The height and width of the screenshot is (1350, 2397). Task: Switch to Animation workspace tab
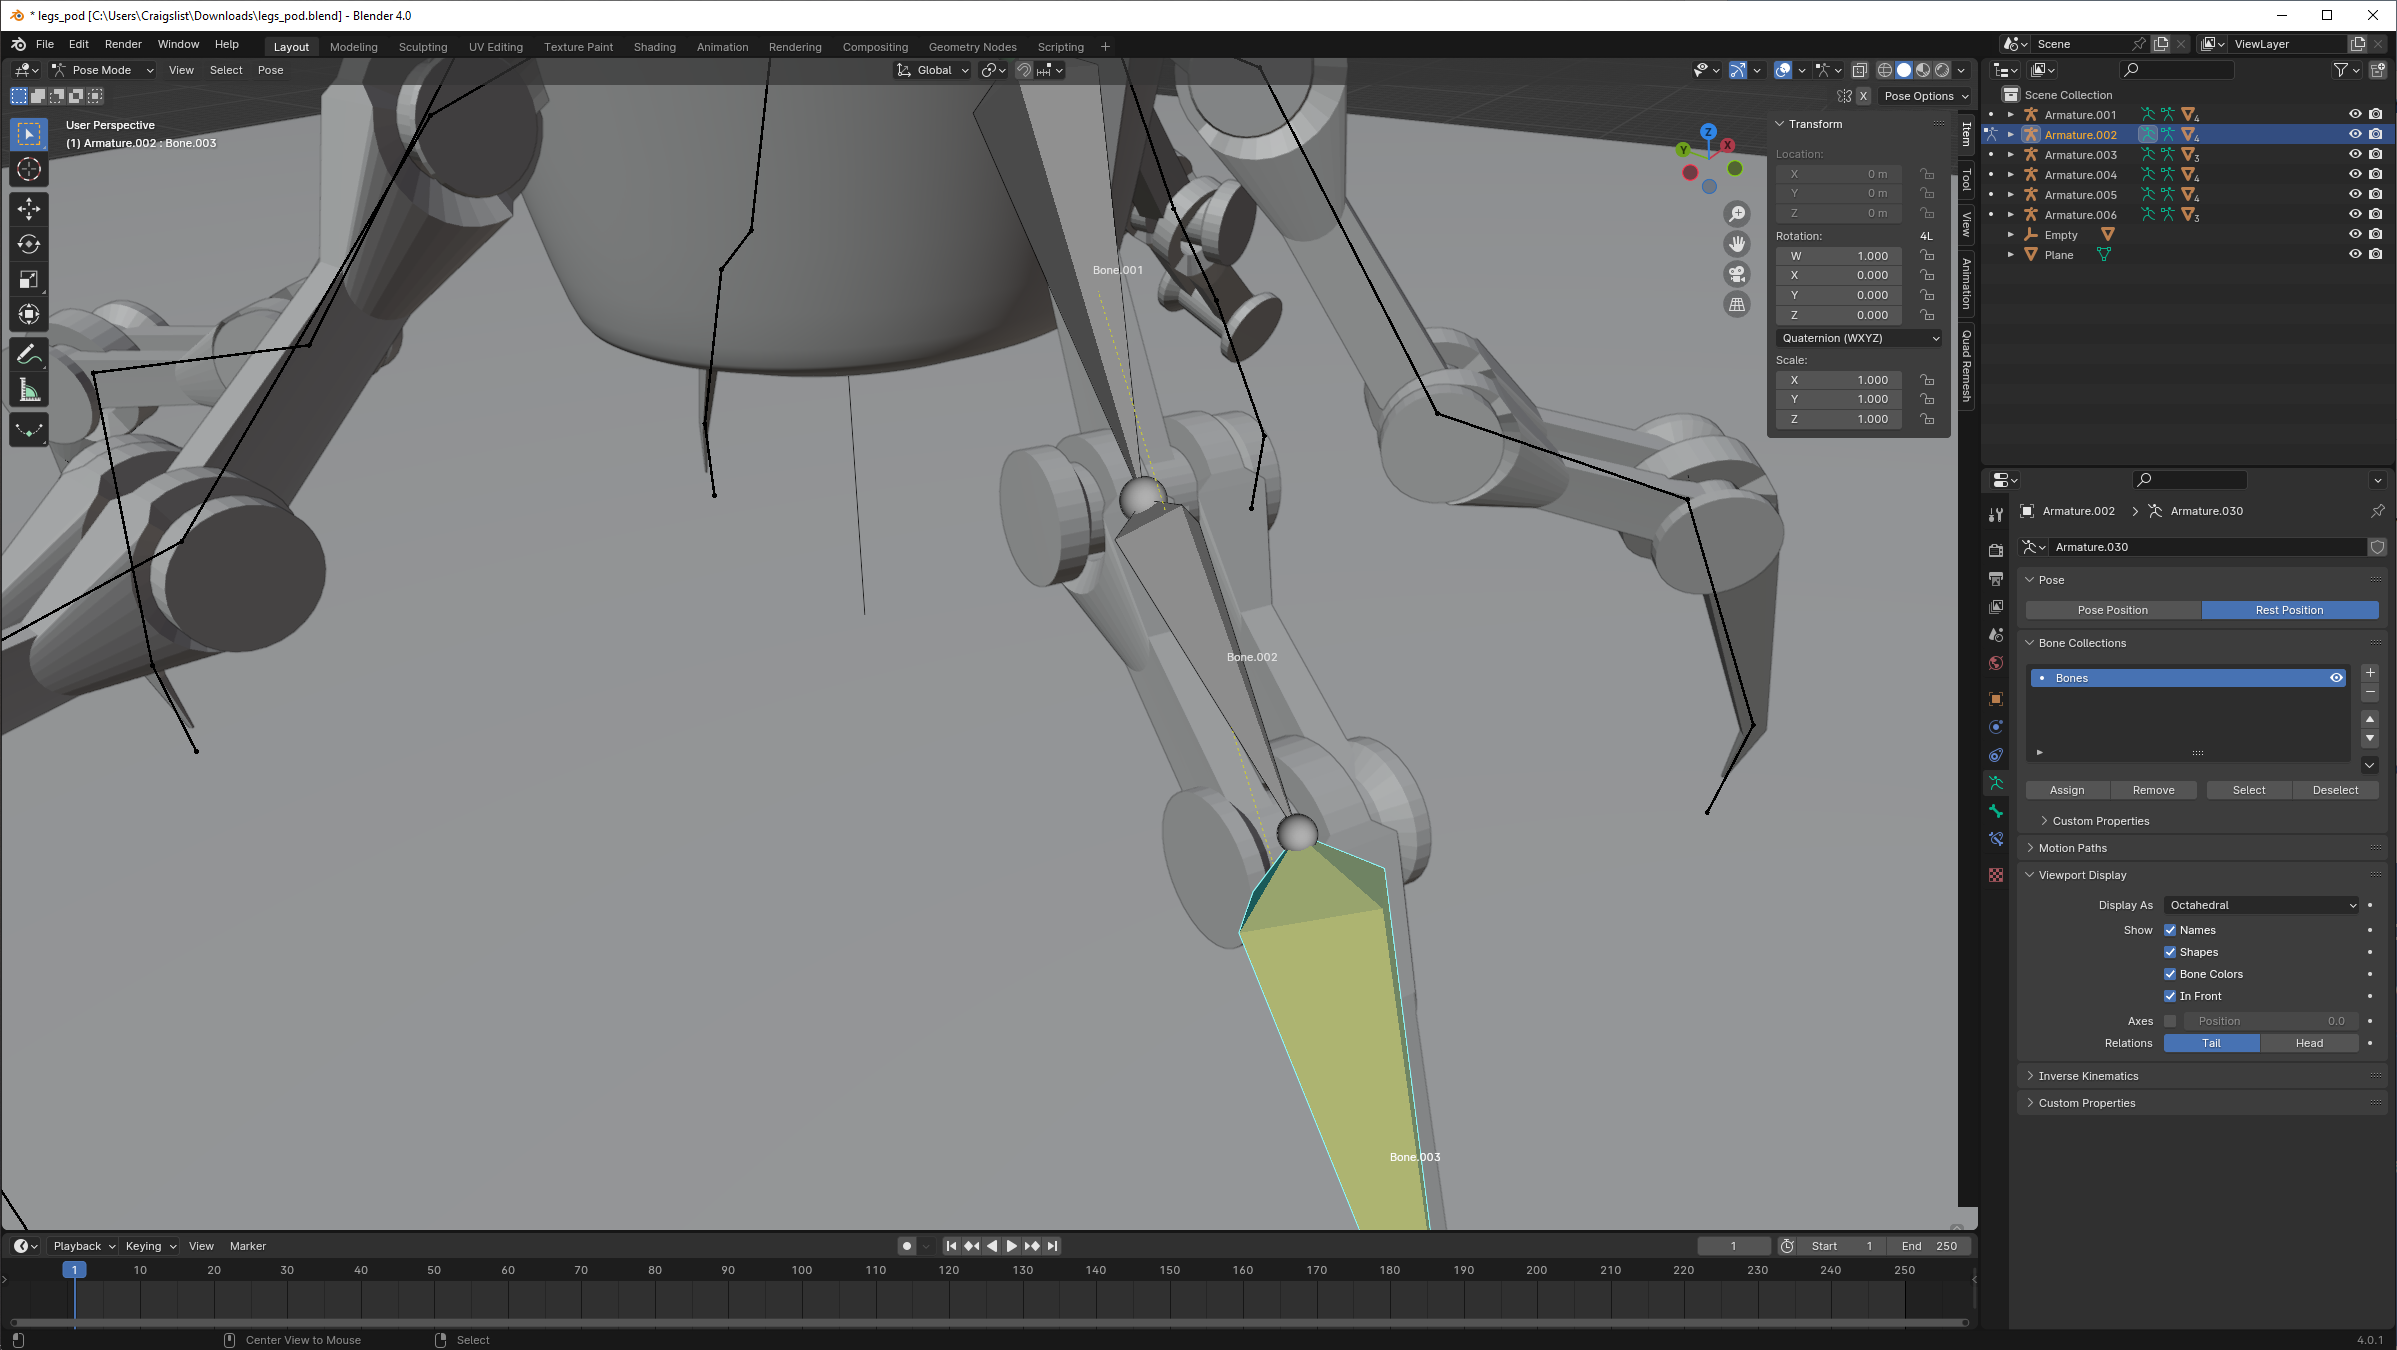pos(722,47)
